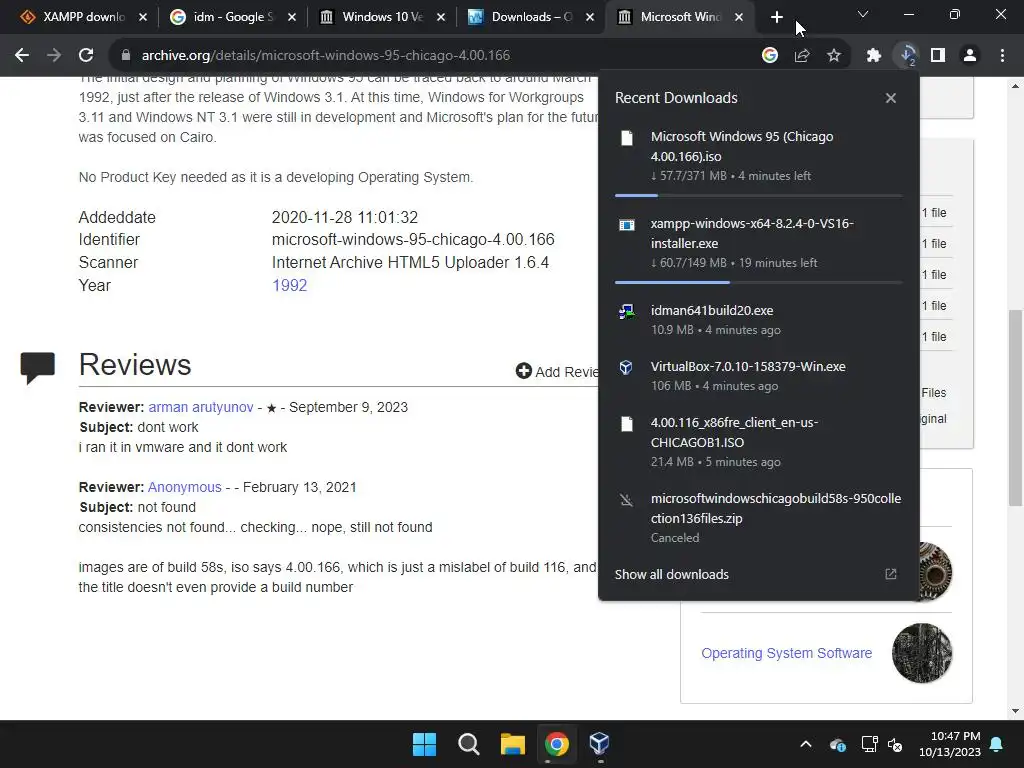Screen dimensions: 1024x768
Task: Open the new tab with plus button
Action: click(x=776, y=17)
